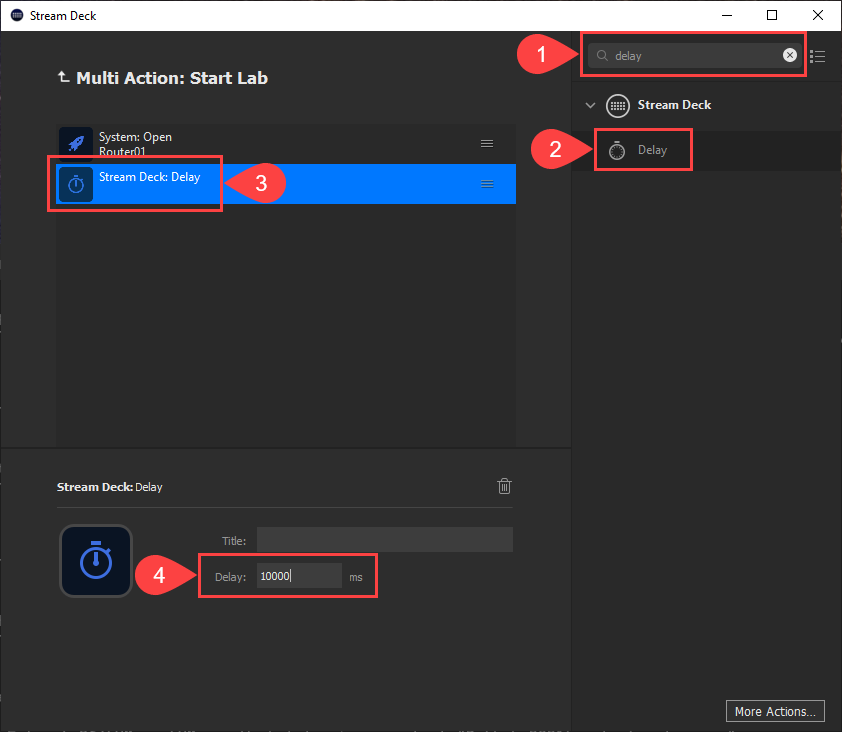Clear the search field with the X button
Screen dimensions: 842x732
[789, 55]
